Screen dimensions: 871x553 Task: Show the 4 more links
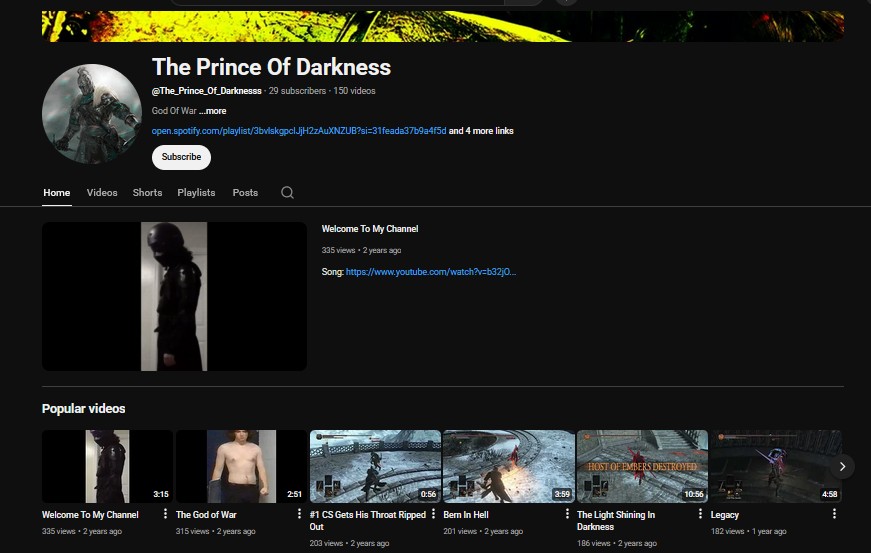coord(481,131)
